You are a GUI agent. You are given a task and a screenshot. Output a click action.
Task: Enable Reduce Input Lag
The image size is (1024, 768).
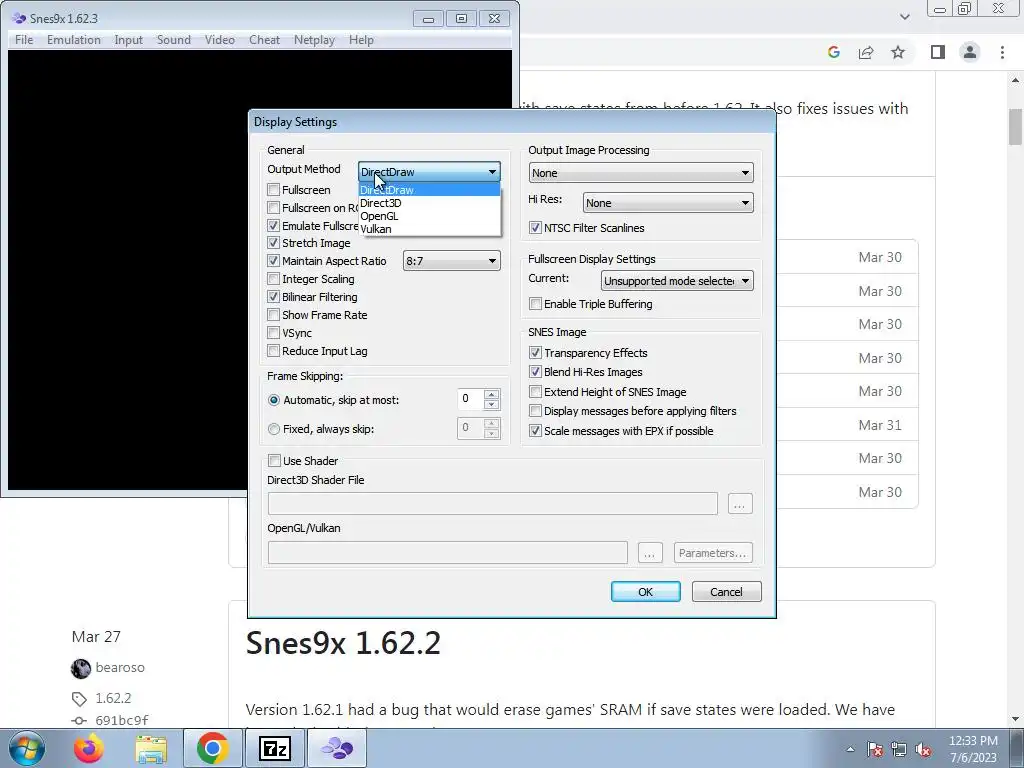274,351
